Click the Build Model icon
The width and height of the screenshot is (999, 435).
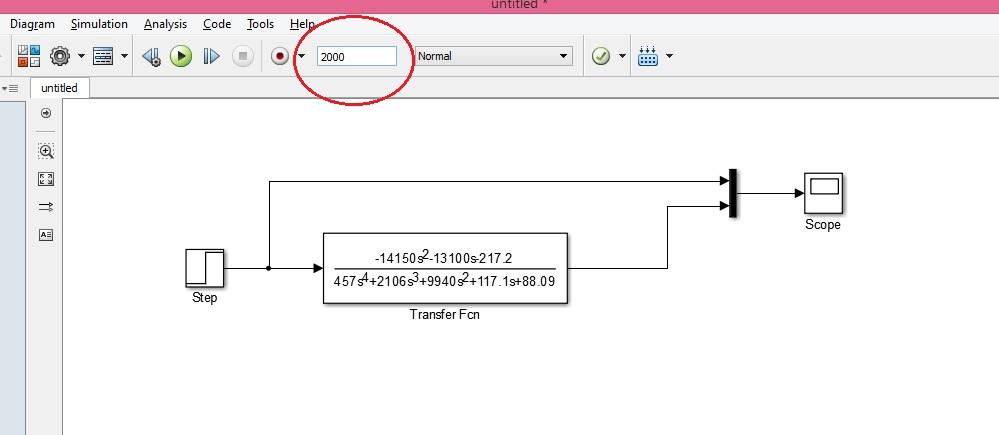[x=648, y=56]
